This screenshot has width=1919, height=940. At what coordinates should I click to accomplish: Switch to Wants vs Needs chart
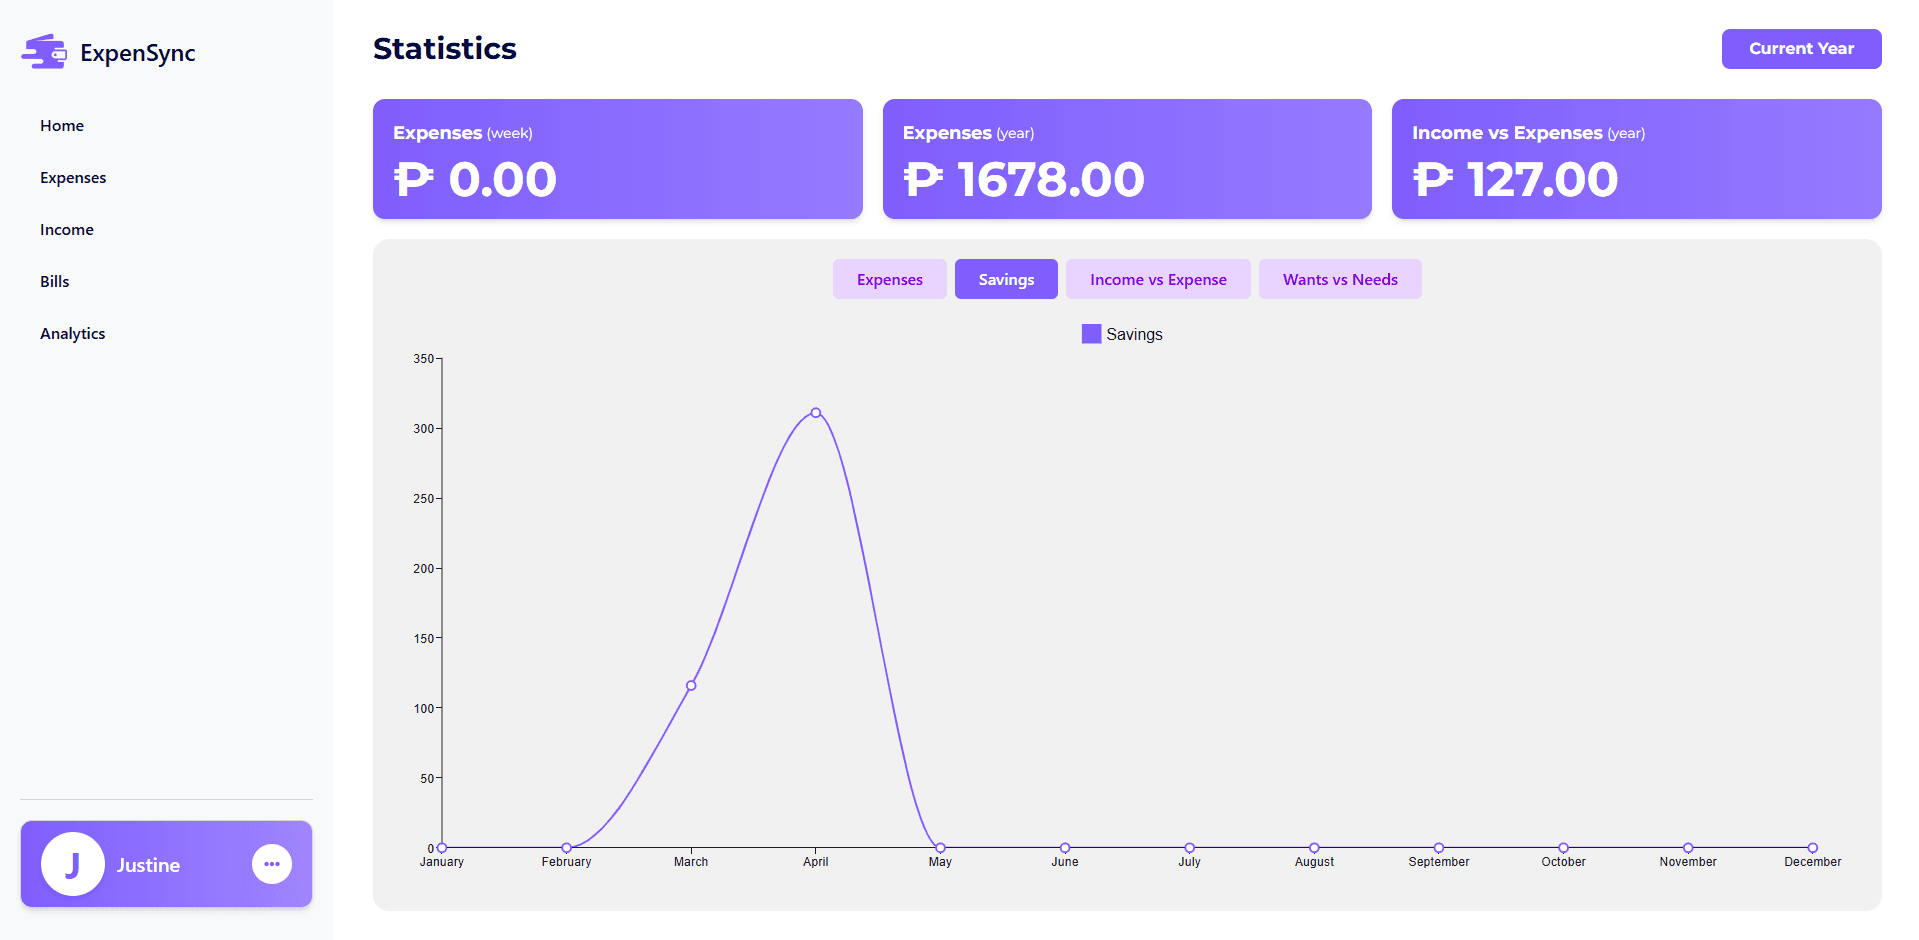coord(1340,280)
